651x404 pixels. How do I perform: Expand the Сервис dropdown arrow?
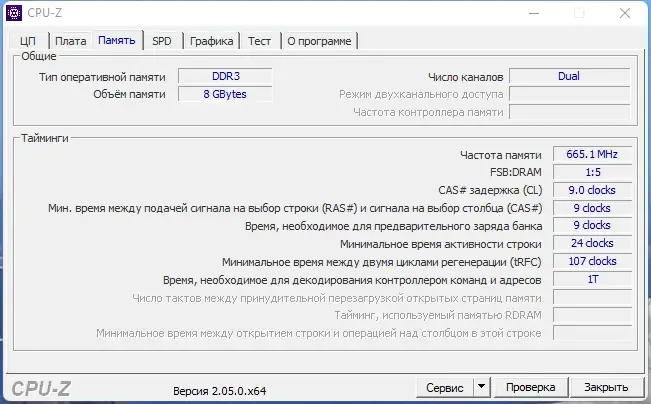[482, 387]
